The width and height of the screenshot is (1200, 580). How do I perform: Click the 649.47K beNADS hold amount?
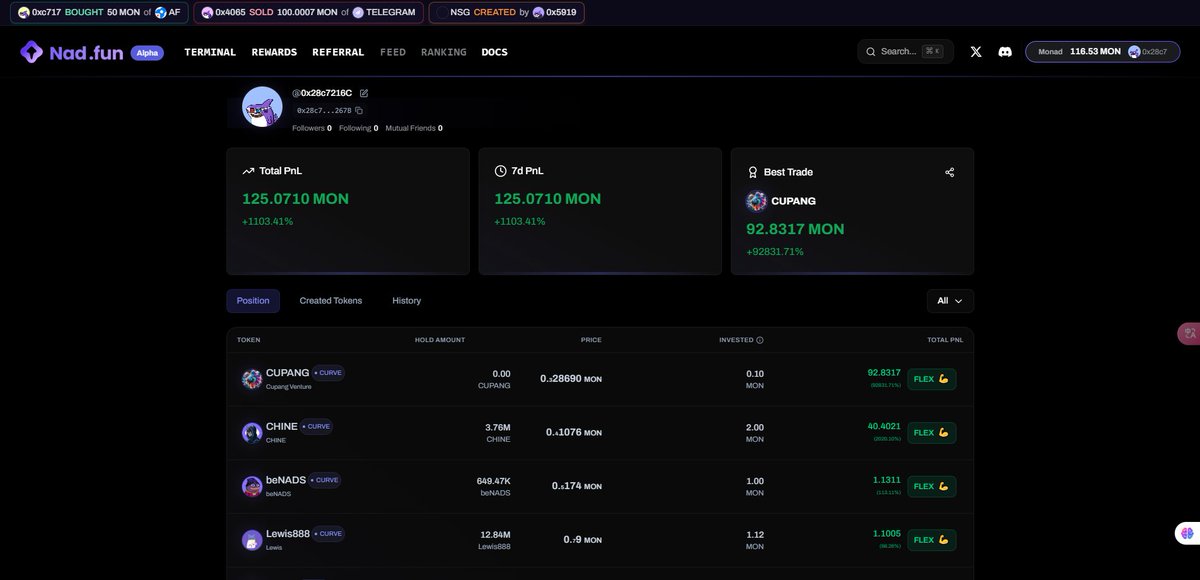click(x=494, y=481)
